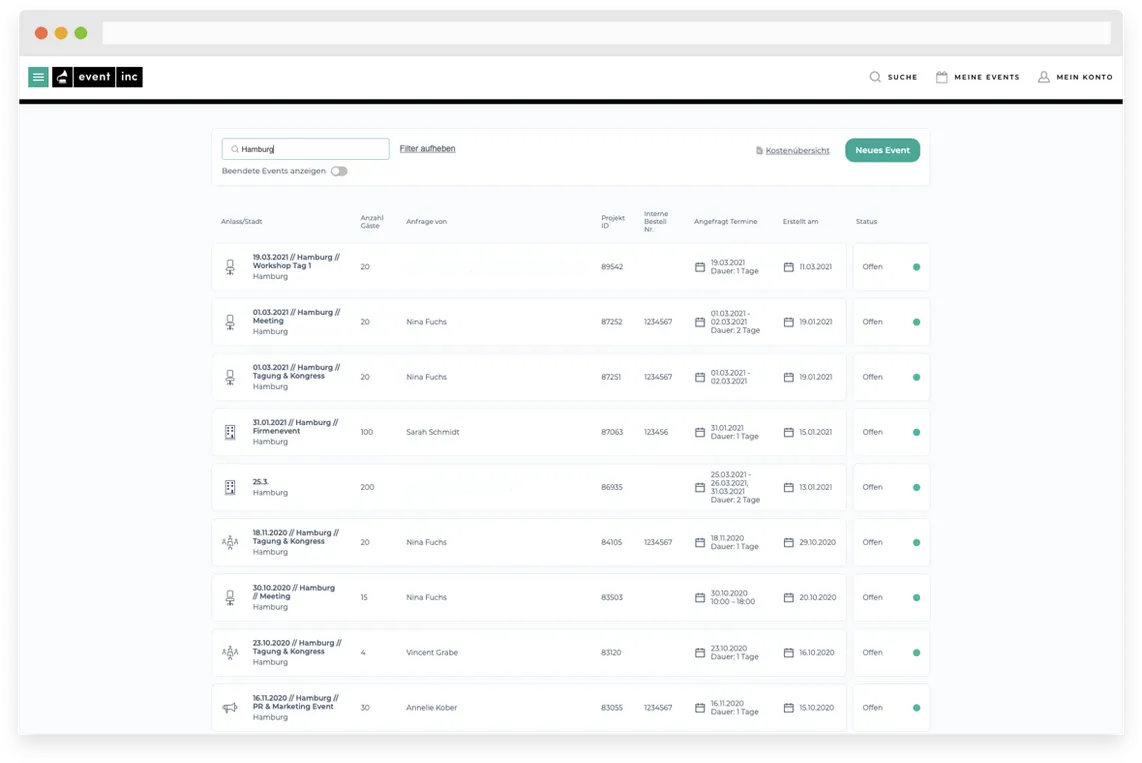1142x763 pixels.
Task: Click the Neues Event button
Action: click(x=882, y=150)
